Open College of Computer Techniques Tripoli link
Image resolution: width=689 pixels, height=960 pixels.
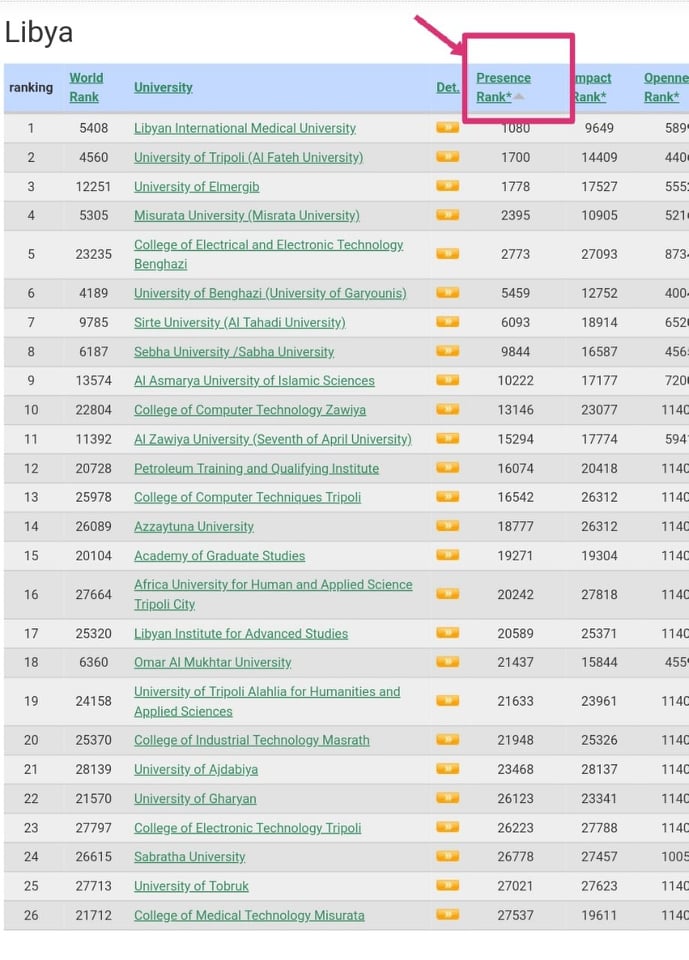(x=247, y=497)
